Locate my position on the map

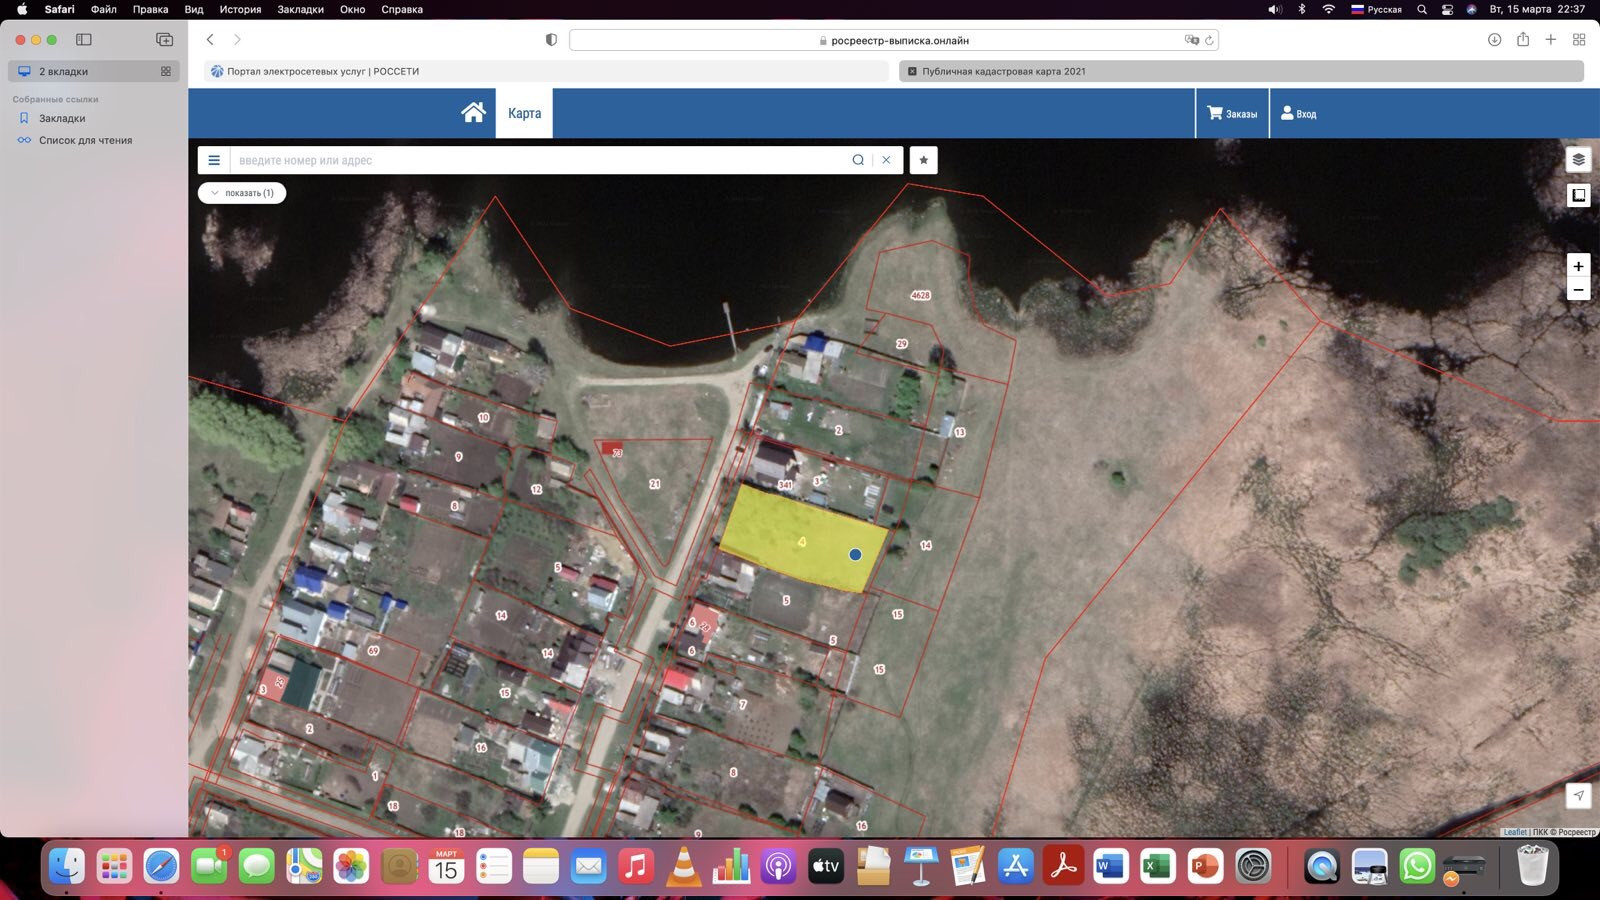coord(1578,796)
